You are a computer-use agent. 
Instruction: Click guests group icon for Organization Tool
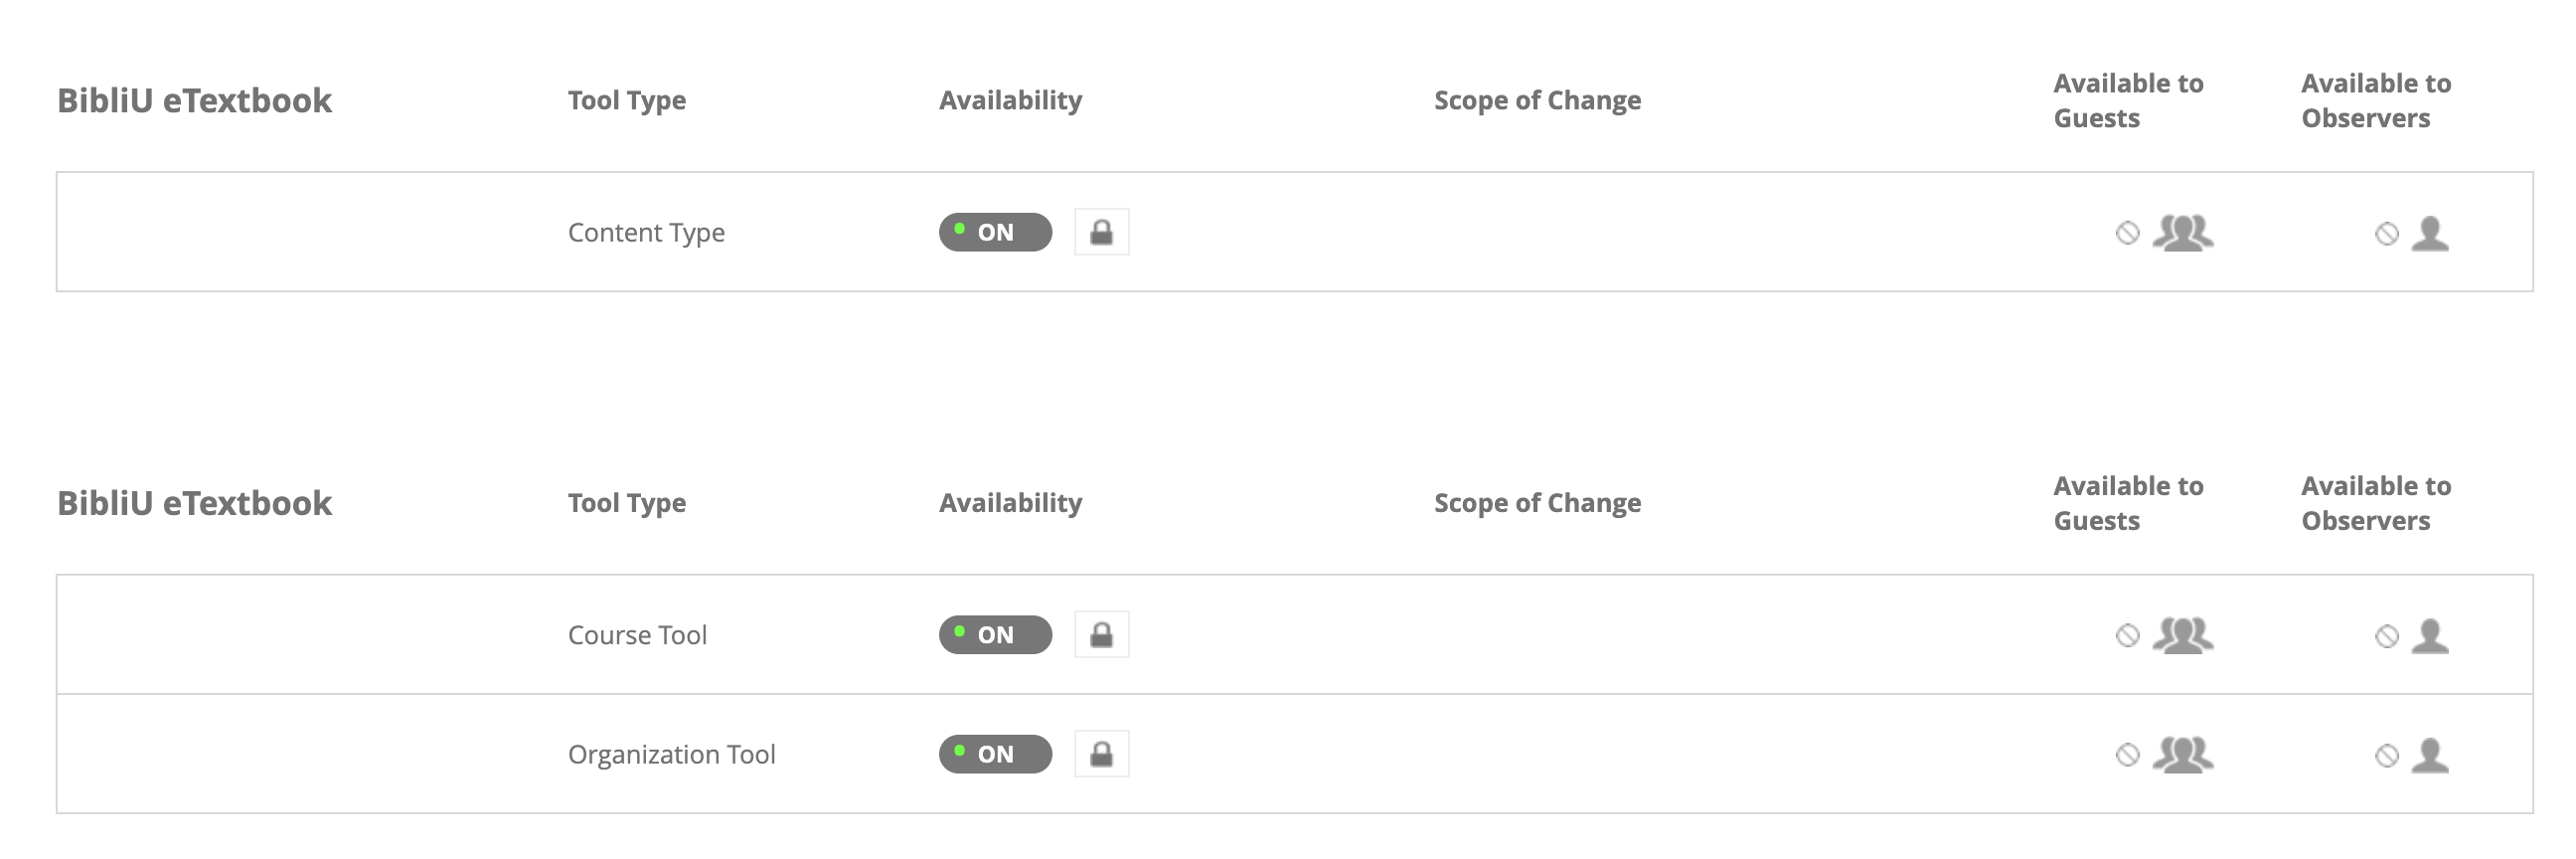(2182, 754)
